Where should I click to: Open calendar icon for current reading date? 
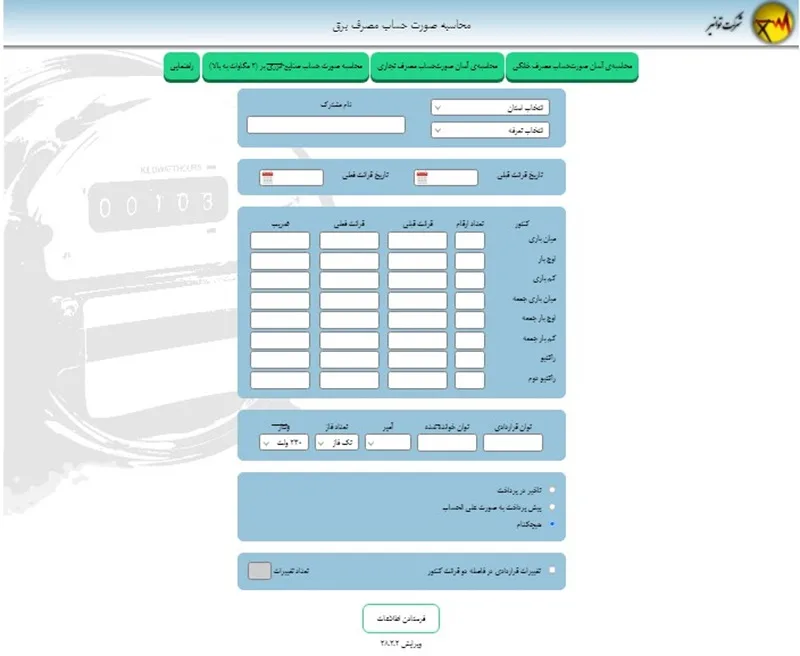click(x=267, y=178)
